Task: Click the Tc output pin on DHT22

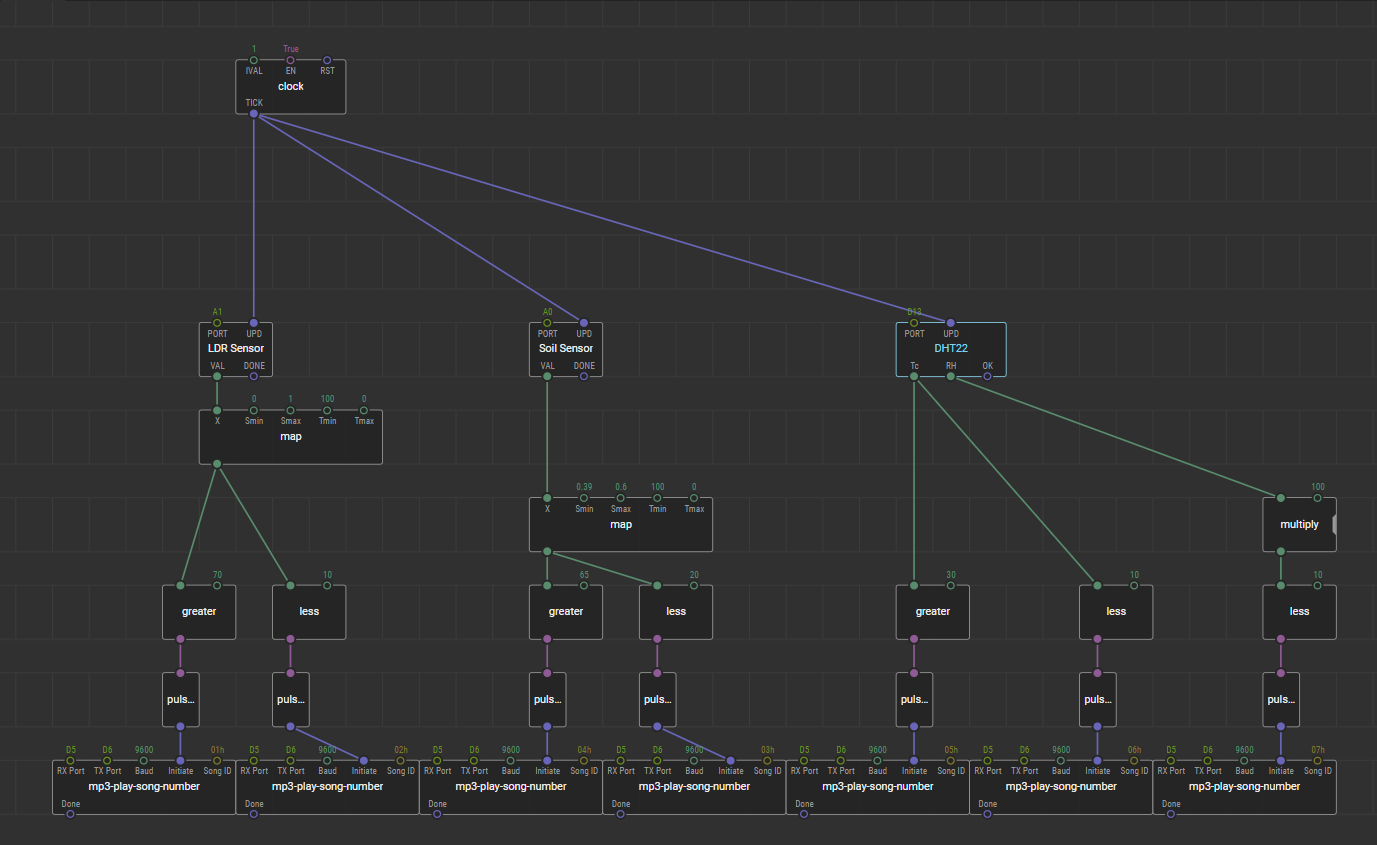Action: click(914, 377)
